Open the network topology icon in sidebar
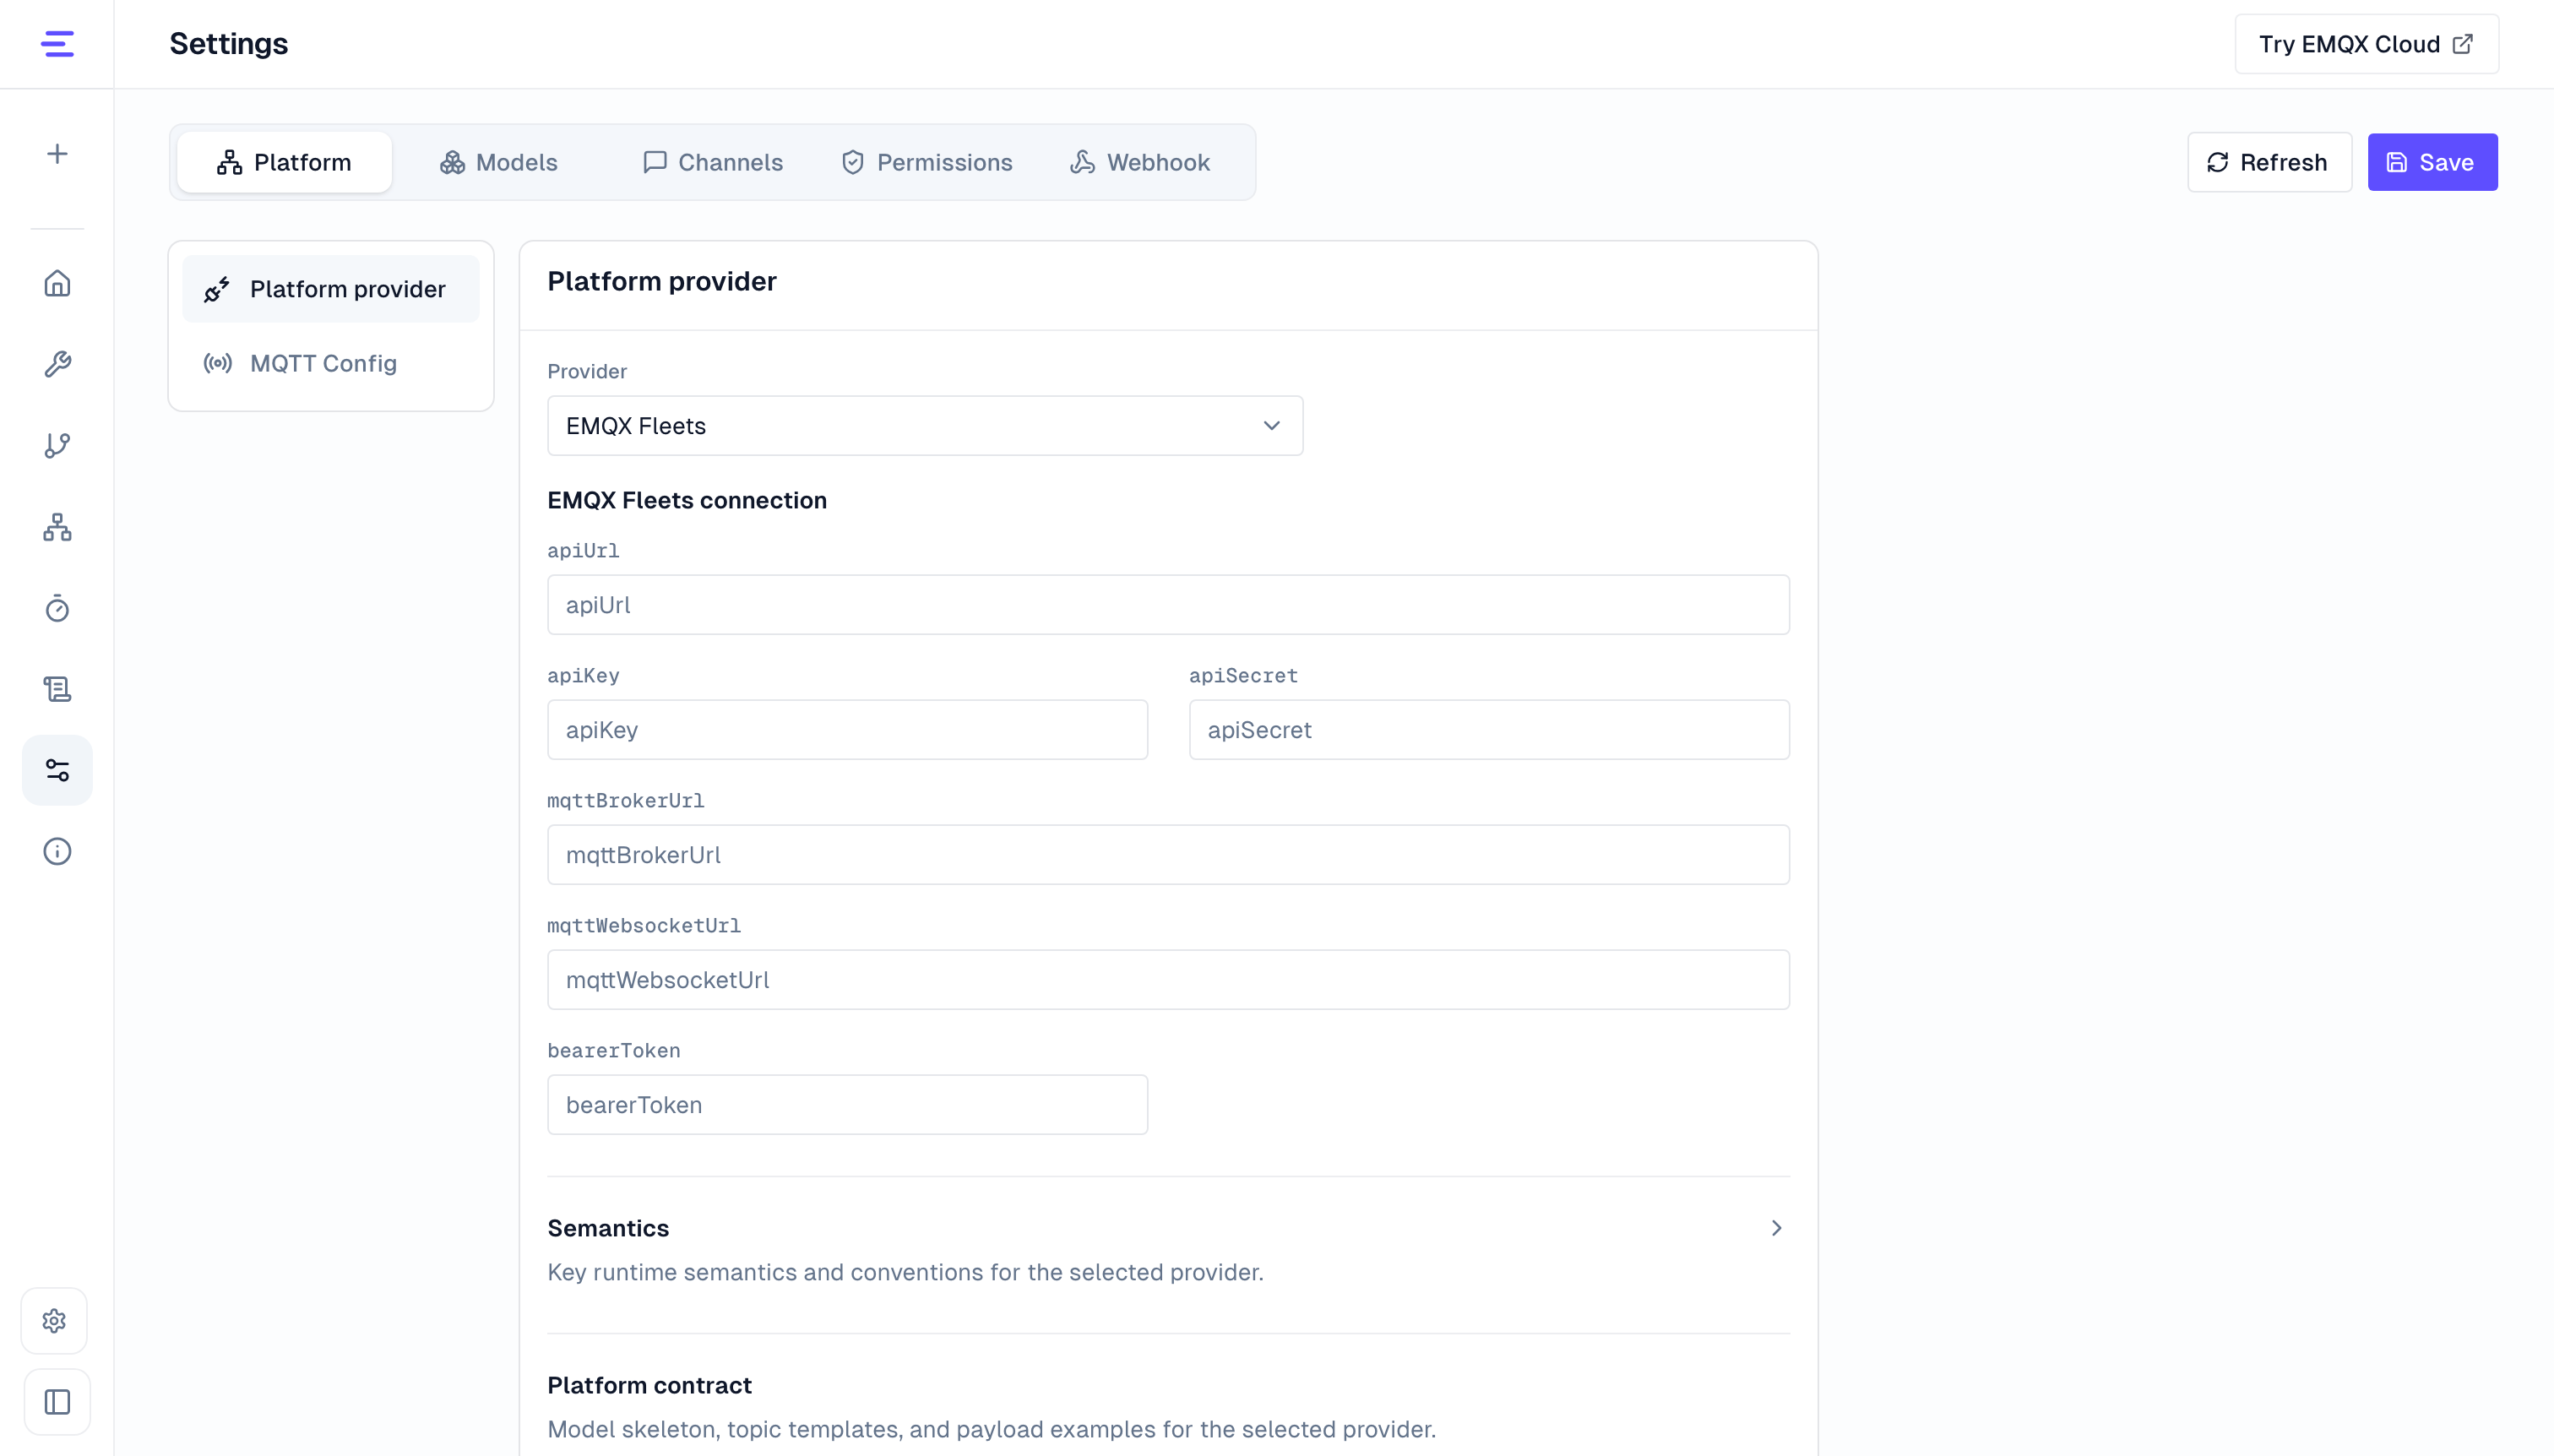 point(57,527)
